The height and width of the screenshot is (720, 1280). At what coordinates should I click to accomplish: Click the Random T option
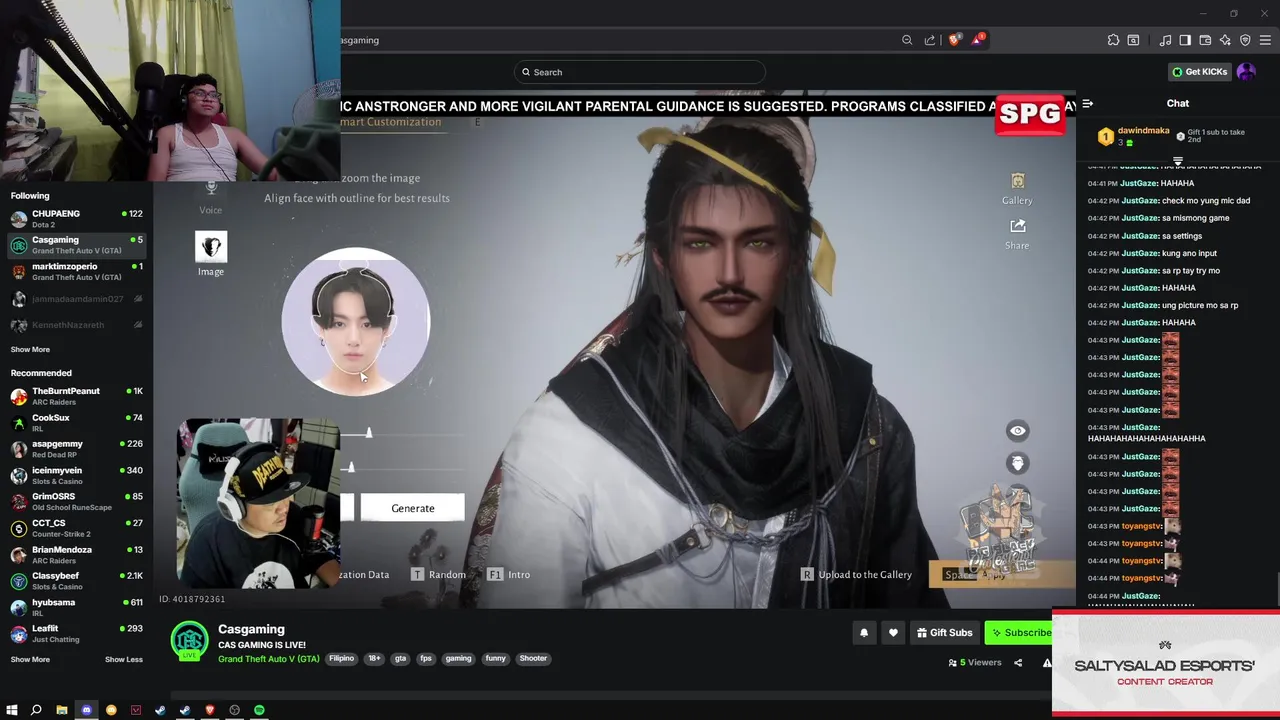click(x=439, y=574)
